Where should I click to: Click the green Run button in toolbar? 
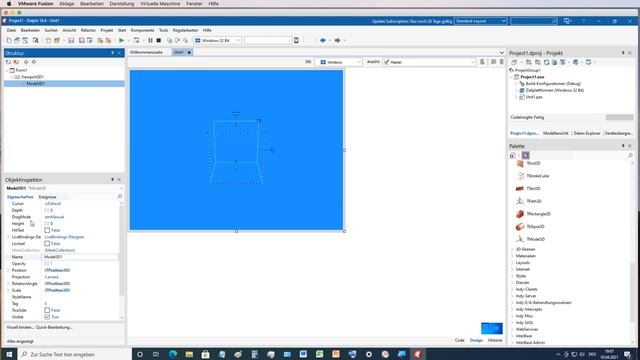pos(121,40)
